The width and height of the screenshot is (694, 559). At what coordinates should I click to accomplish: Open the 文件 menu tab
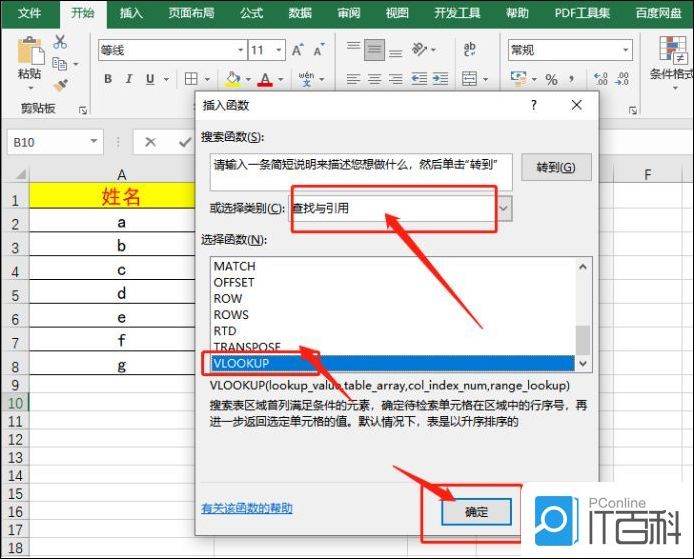point(30,13)
